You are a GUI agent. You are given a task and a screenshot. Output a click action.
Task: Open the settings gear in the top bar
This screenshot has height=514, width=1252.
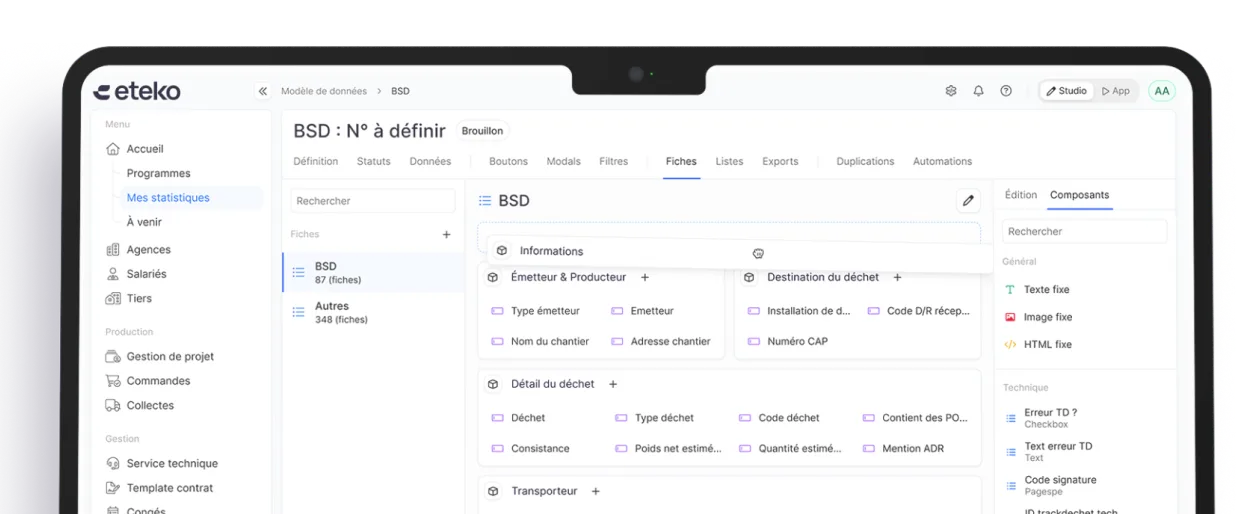951,91
